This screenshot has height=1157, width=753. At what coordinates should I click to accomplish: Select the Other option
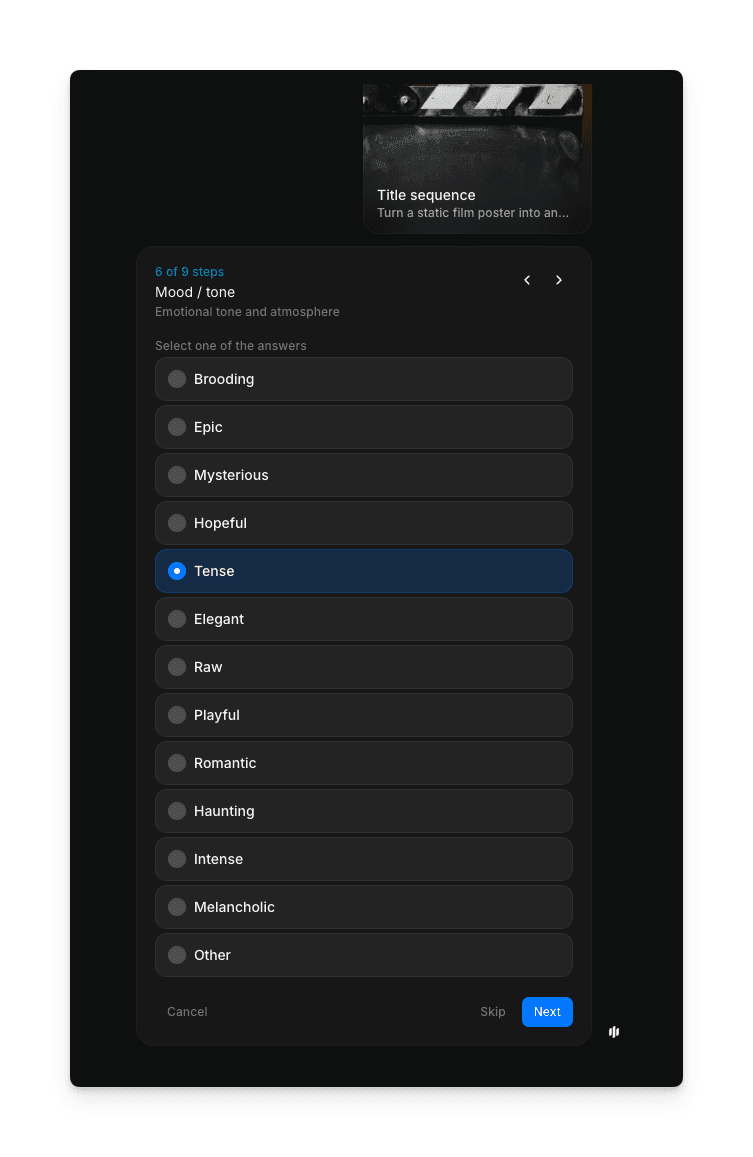click(364, 955)
